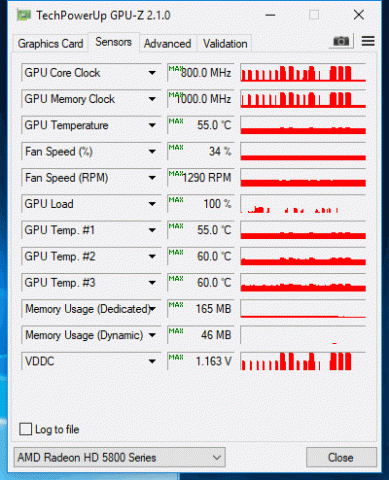Open the GPU Memory Clock dropdown

152,99
